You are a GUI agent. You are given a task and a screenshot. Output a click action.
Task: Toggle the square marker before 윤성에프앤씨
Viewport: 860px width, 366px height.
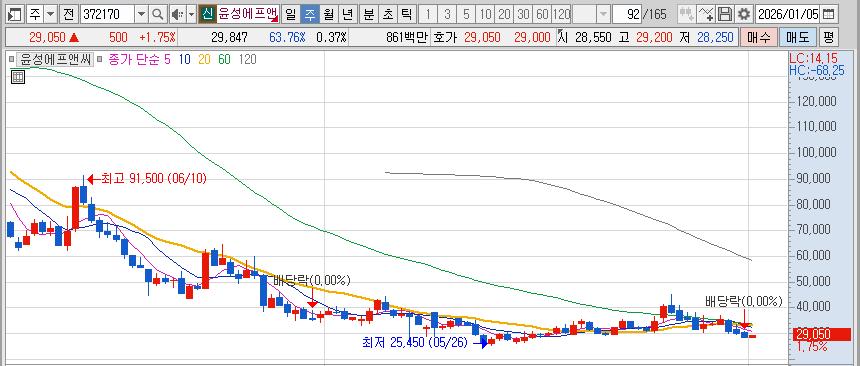tap(12, 59)
